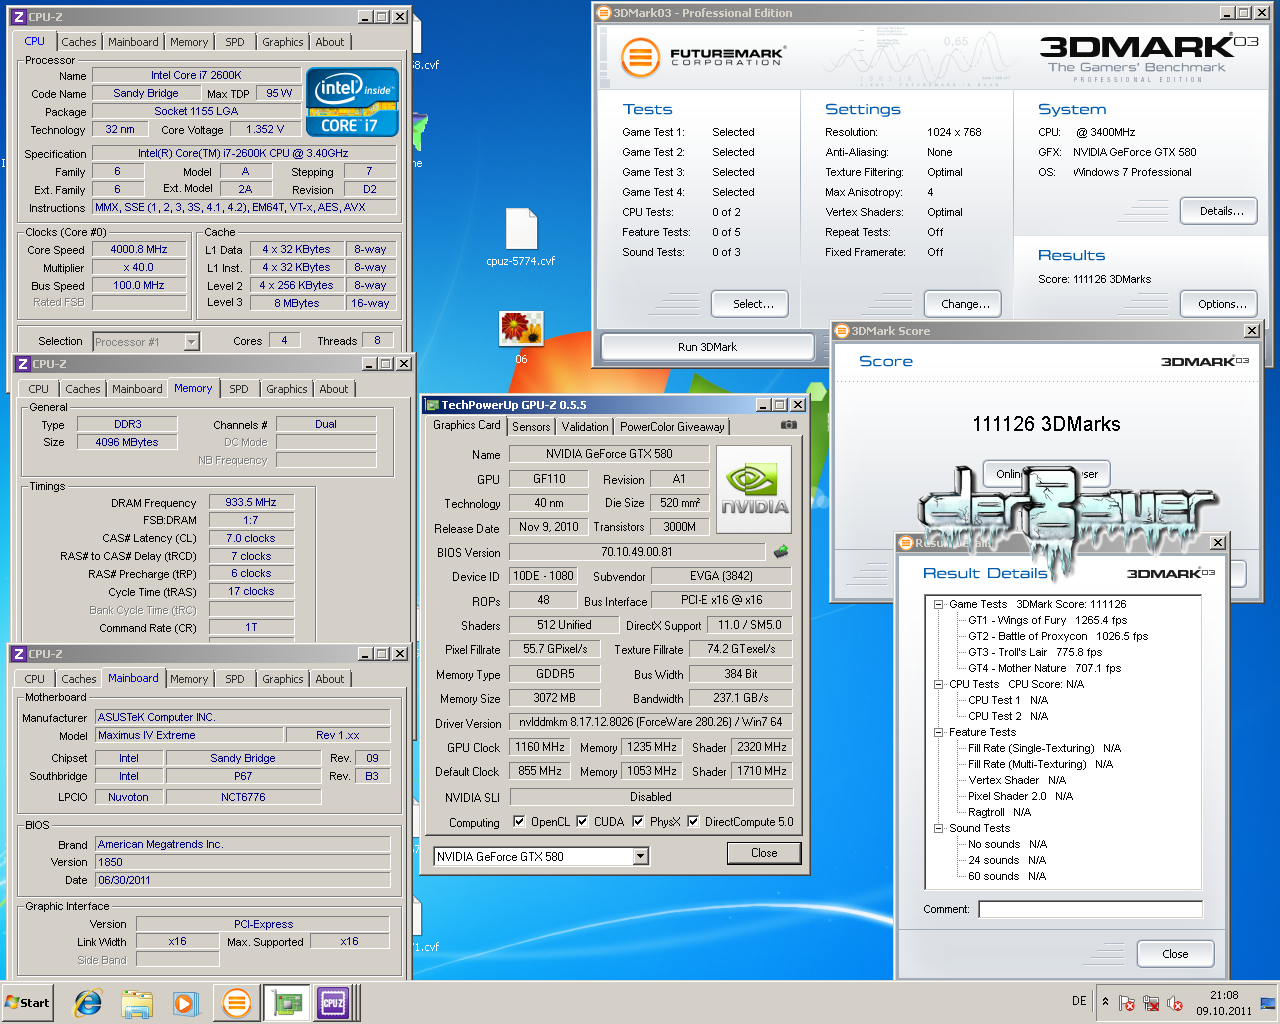This screenshot has height=1024, width=1280.
Task: Select 24 sounds N/A tree row
Action: [x=1007, y=860]
